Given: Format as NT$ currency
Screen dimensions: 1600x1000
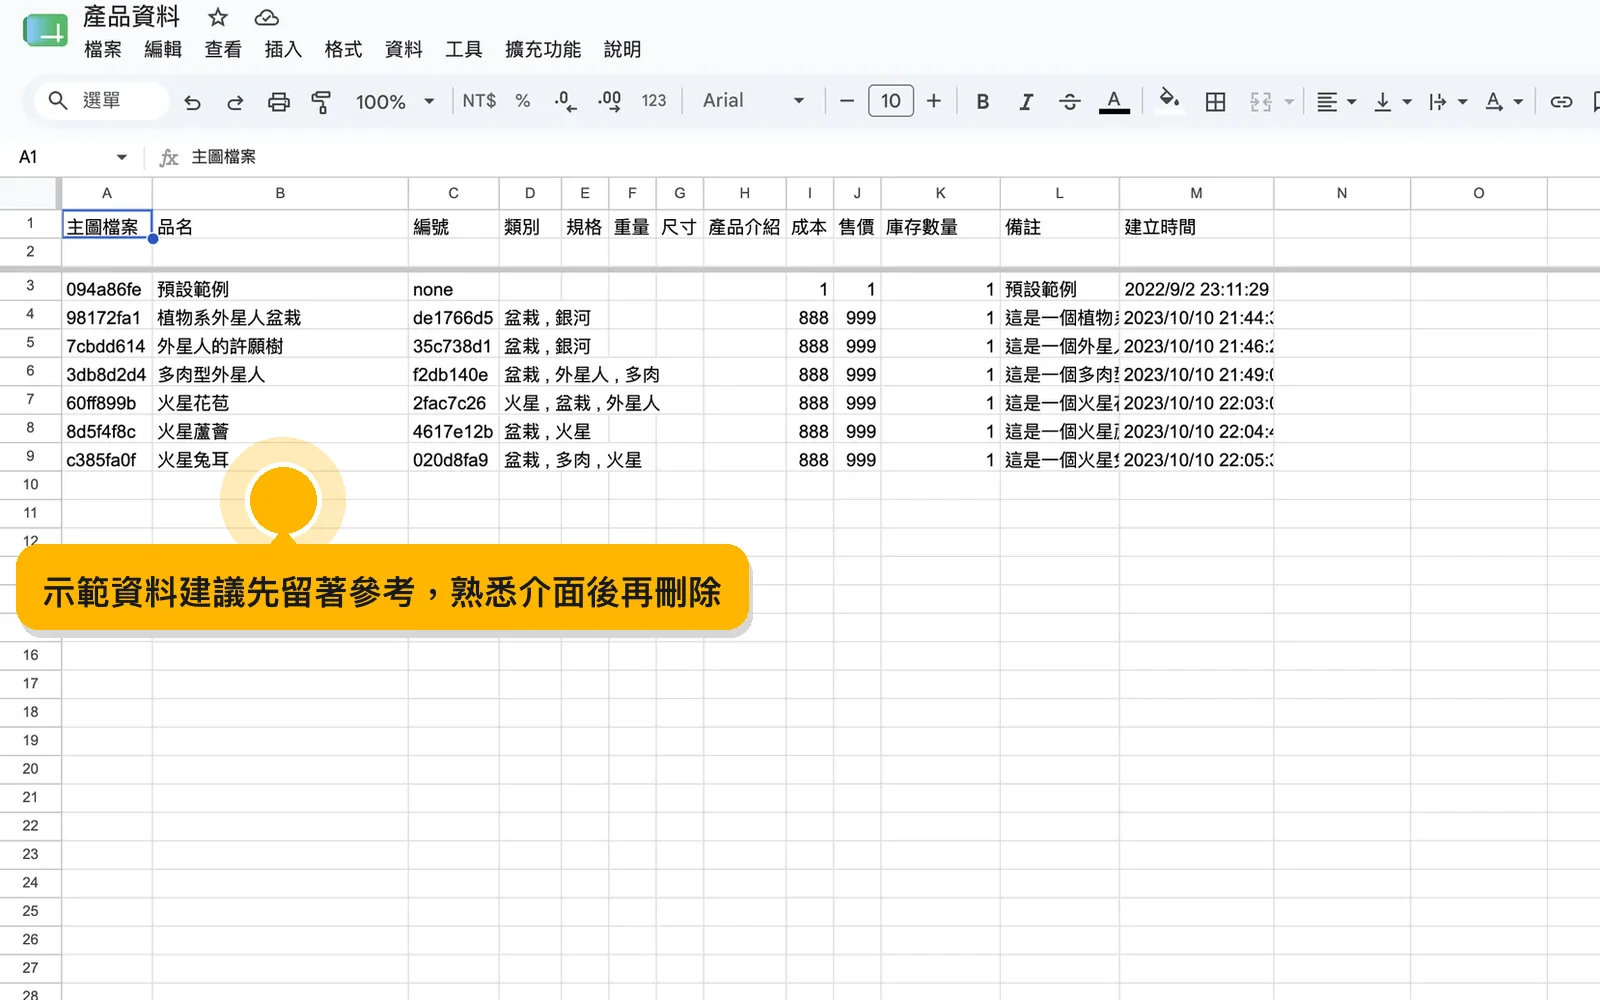Looking at the screenshot, I should tap(479, 101).
